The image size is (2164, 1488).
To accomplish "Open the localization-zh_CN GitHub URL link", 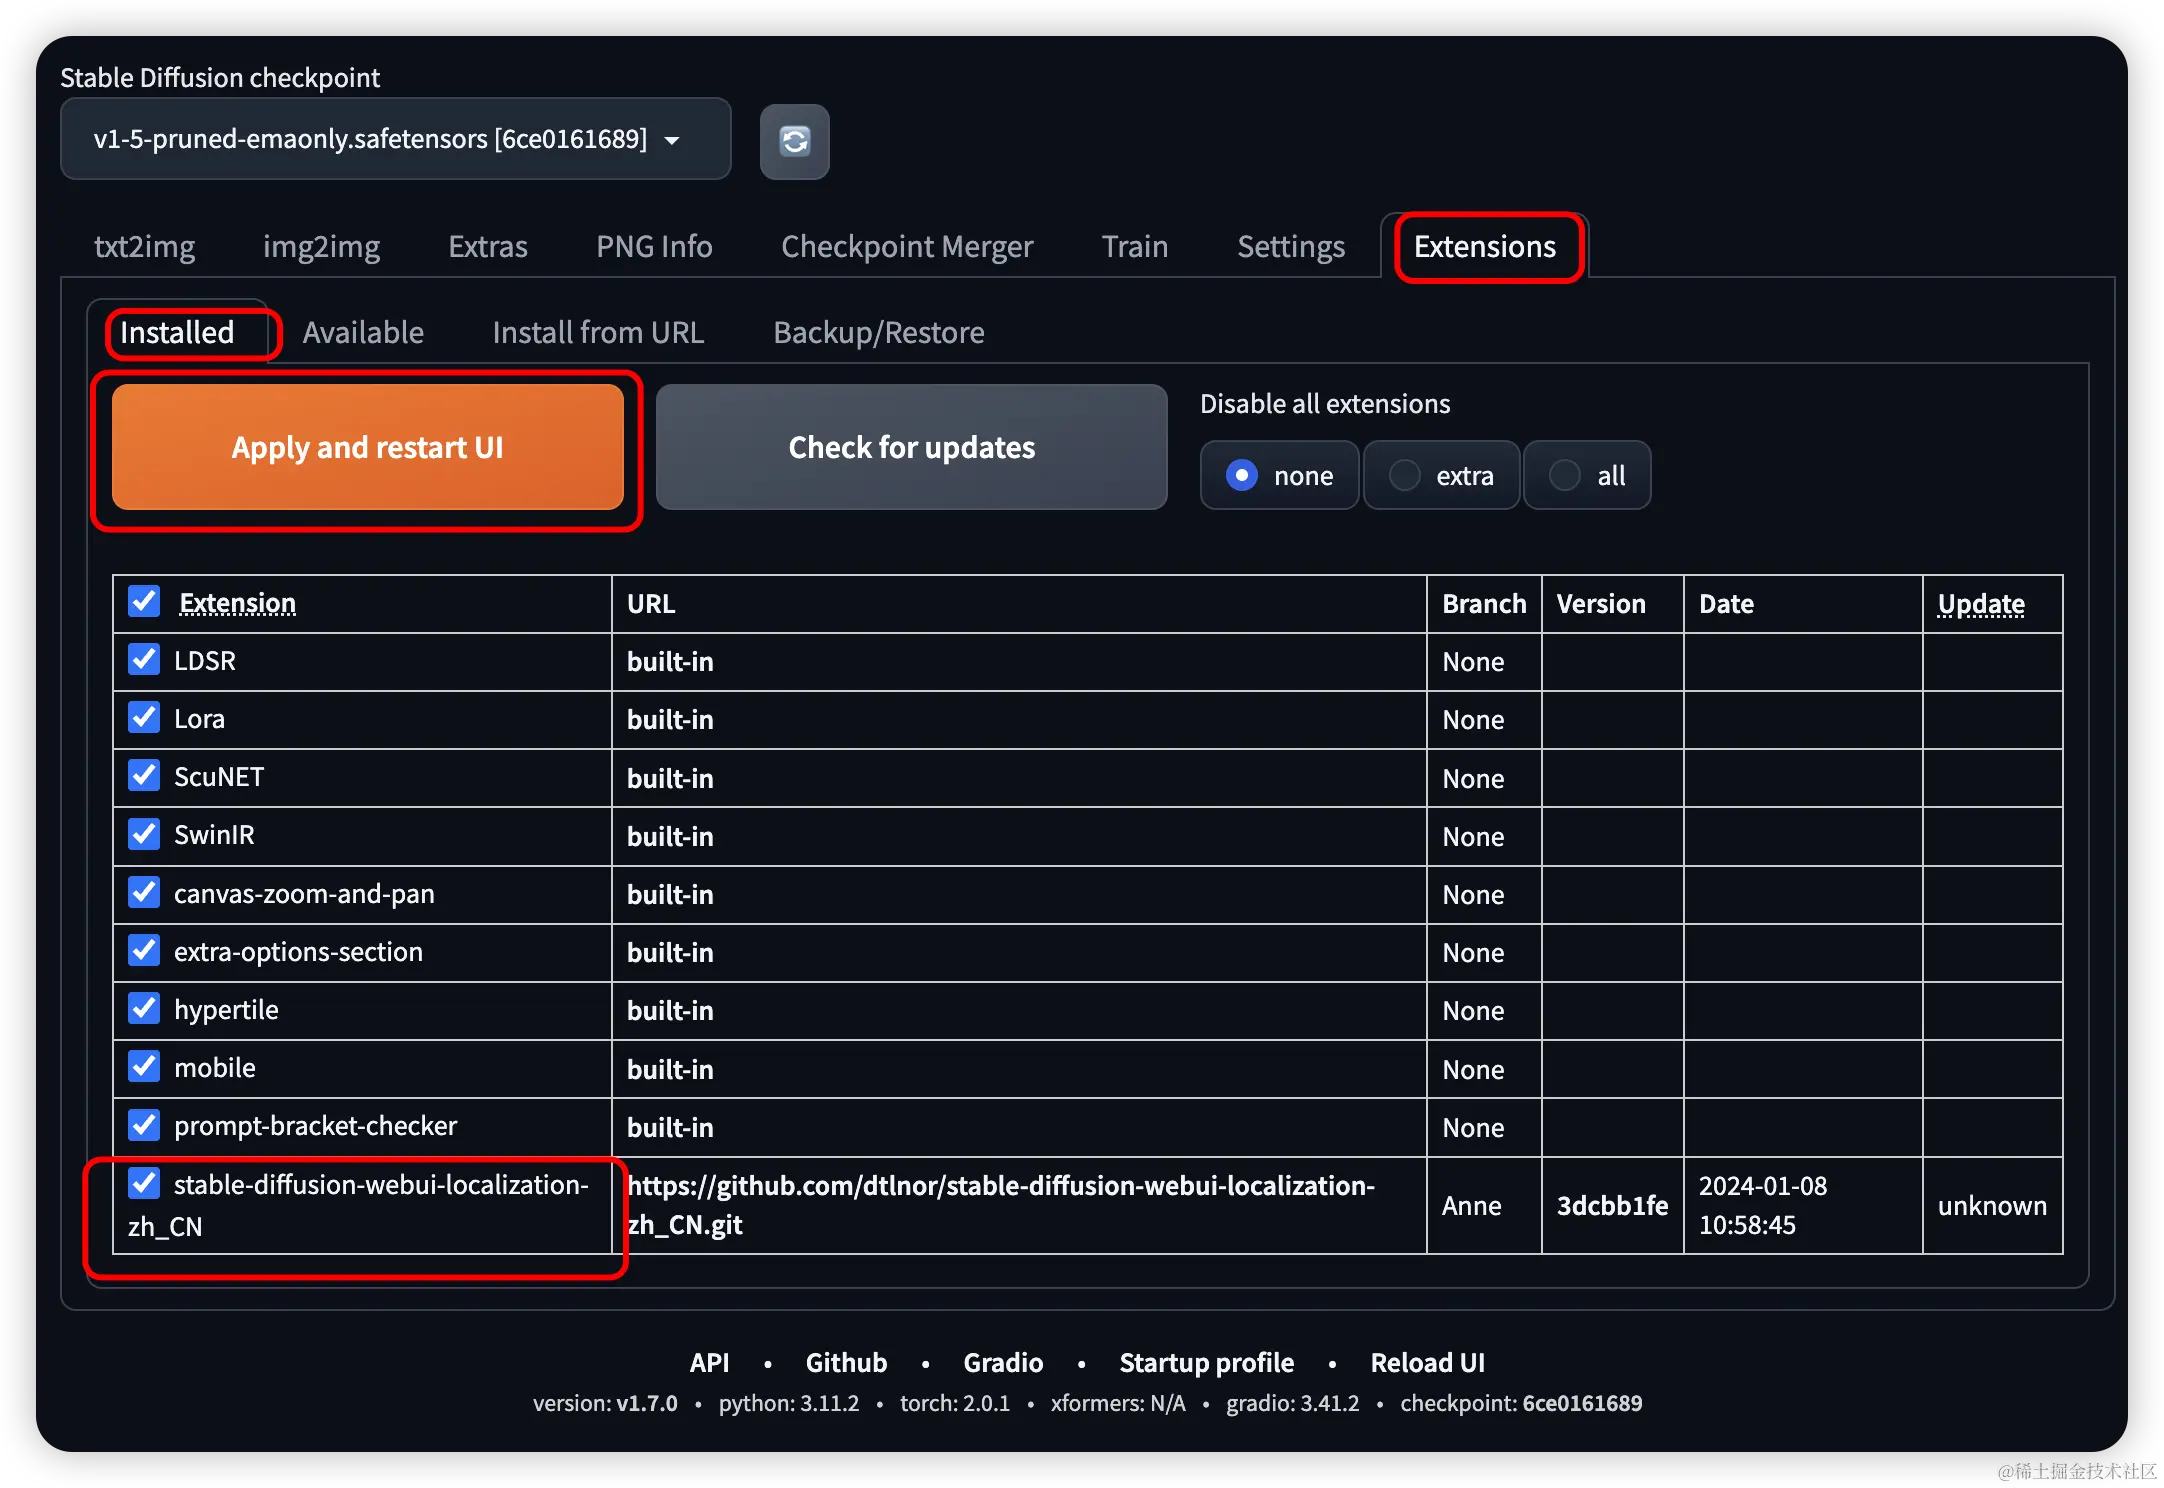I will point(1001,1205).
